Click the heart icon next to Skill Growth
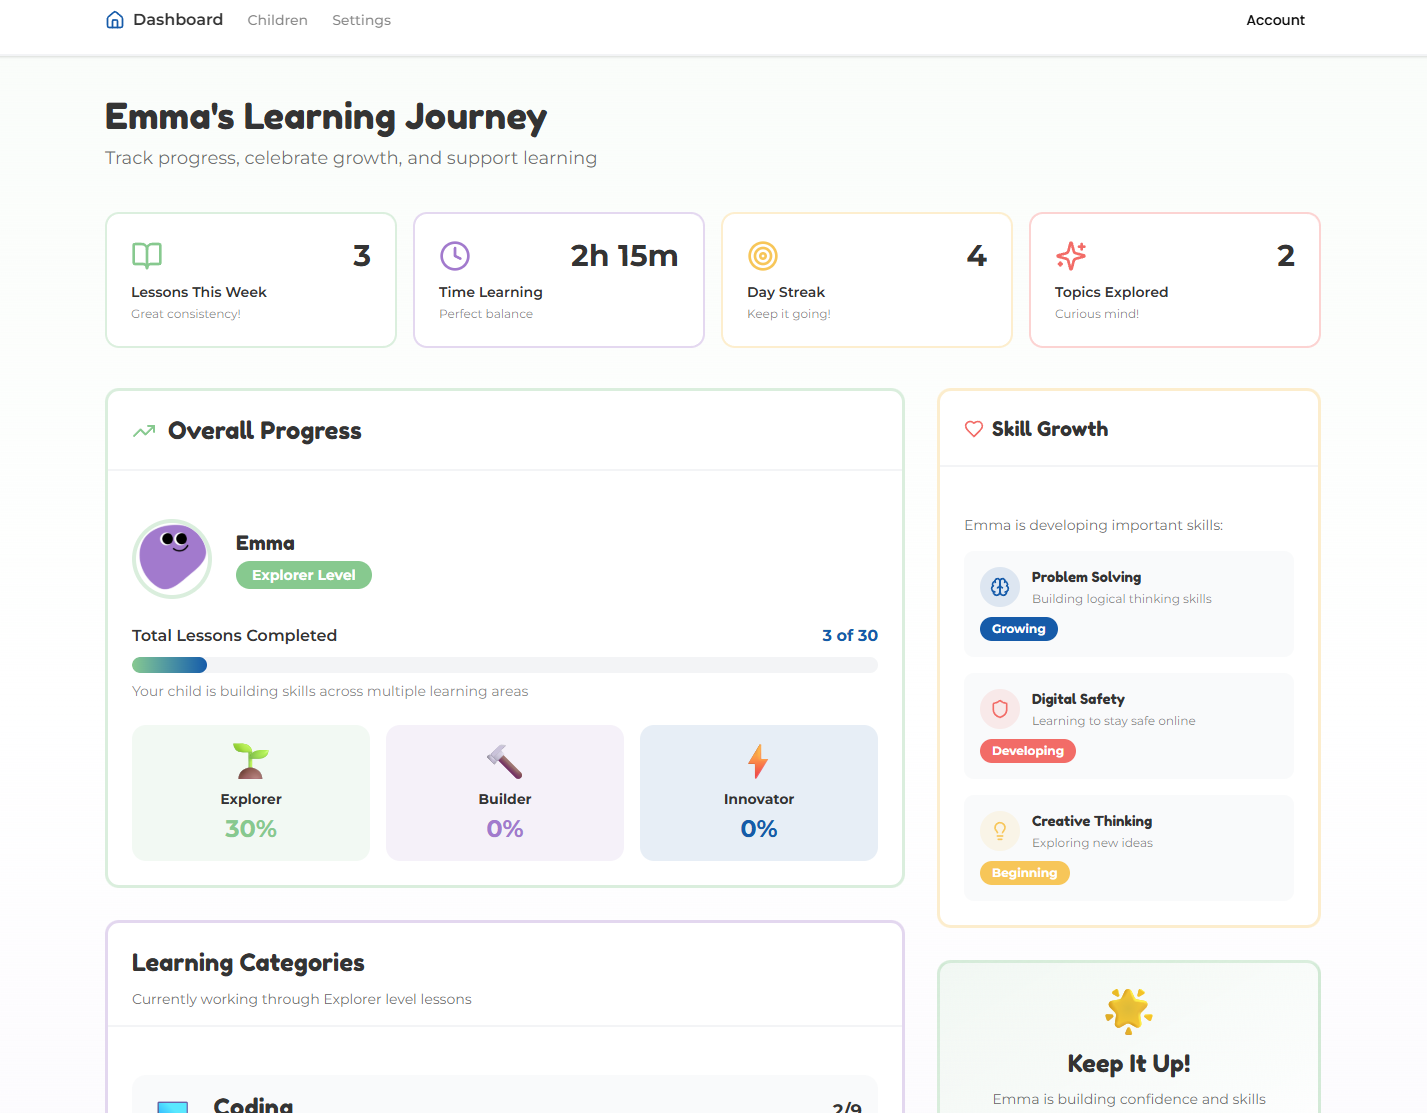The image size is (1427, 1113). (x=973, y=429)
